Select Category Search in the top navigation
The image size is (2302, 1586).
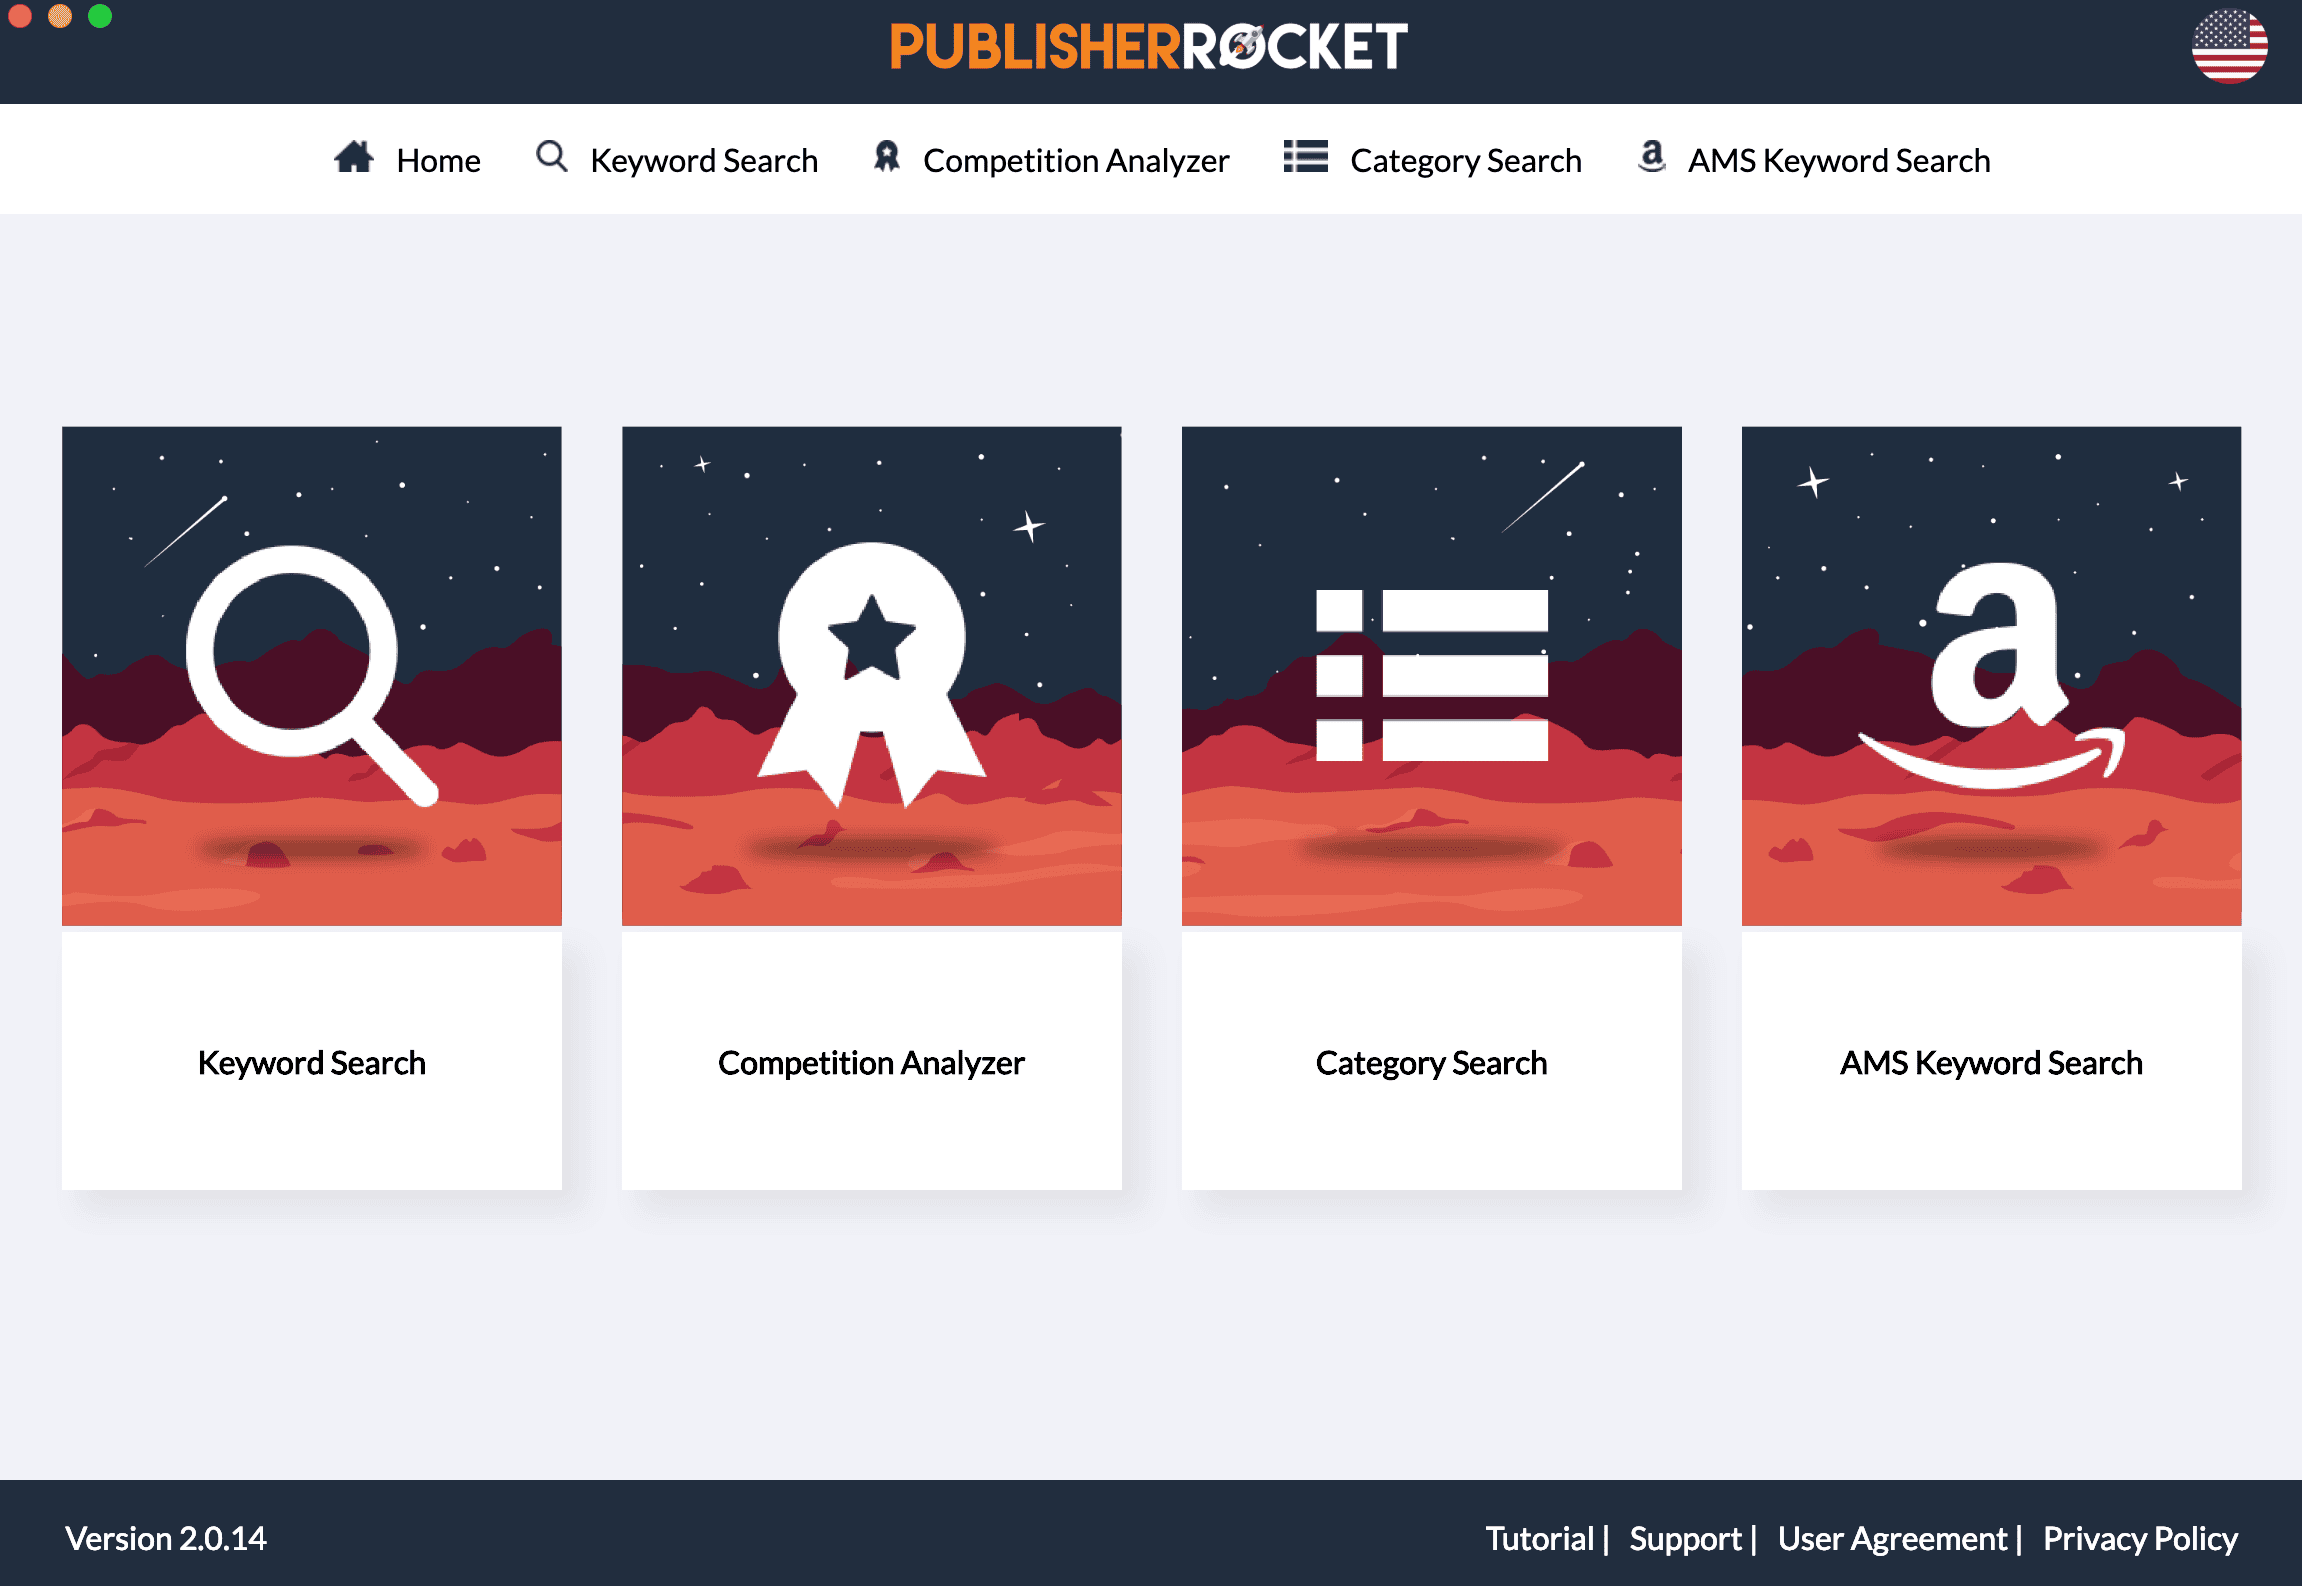tap(1466, 160)
